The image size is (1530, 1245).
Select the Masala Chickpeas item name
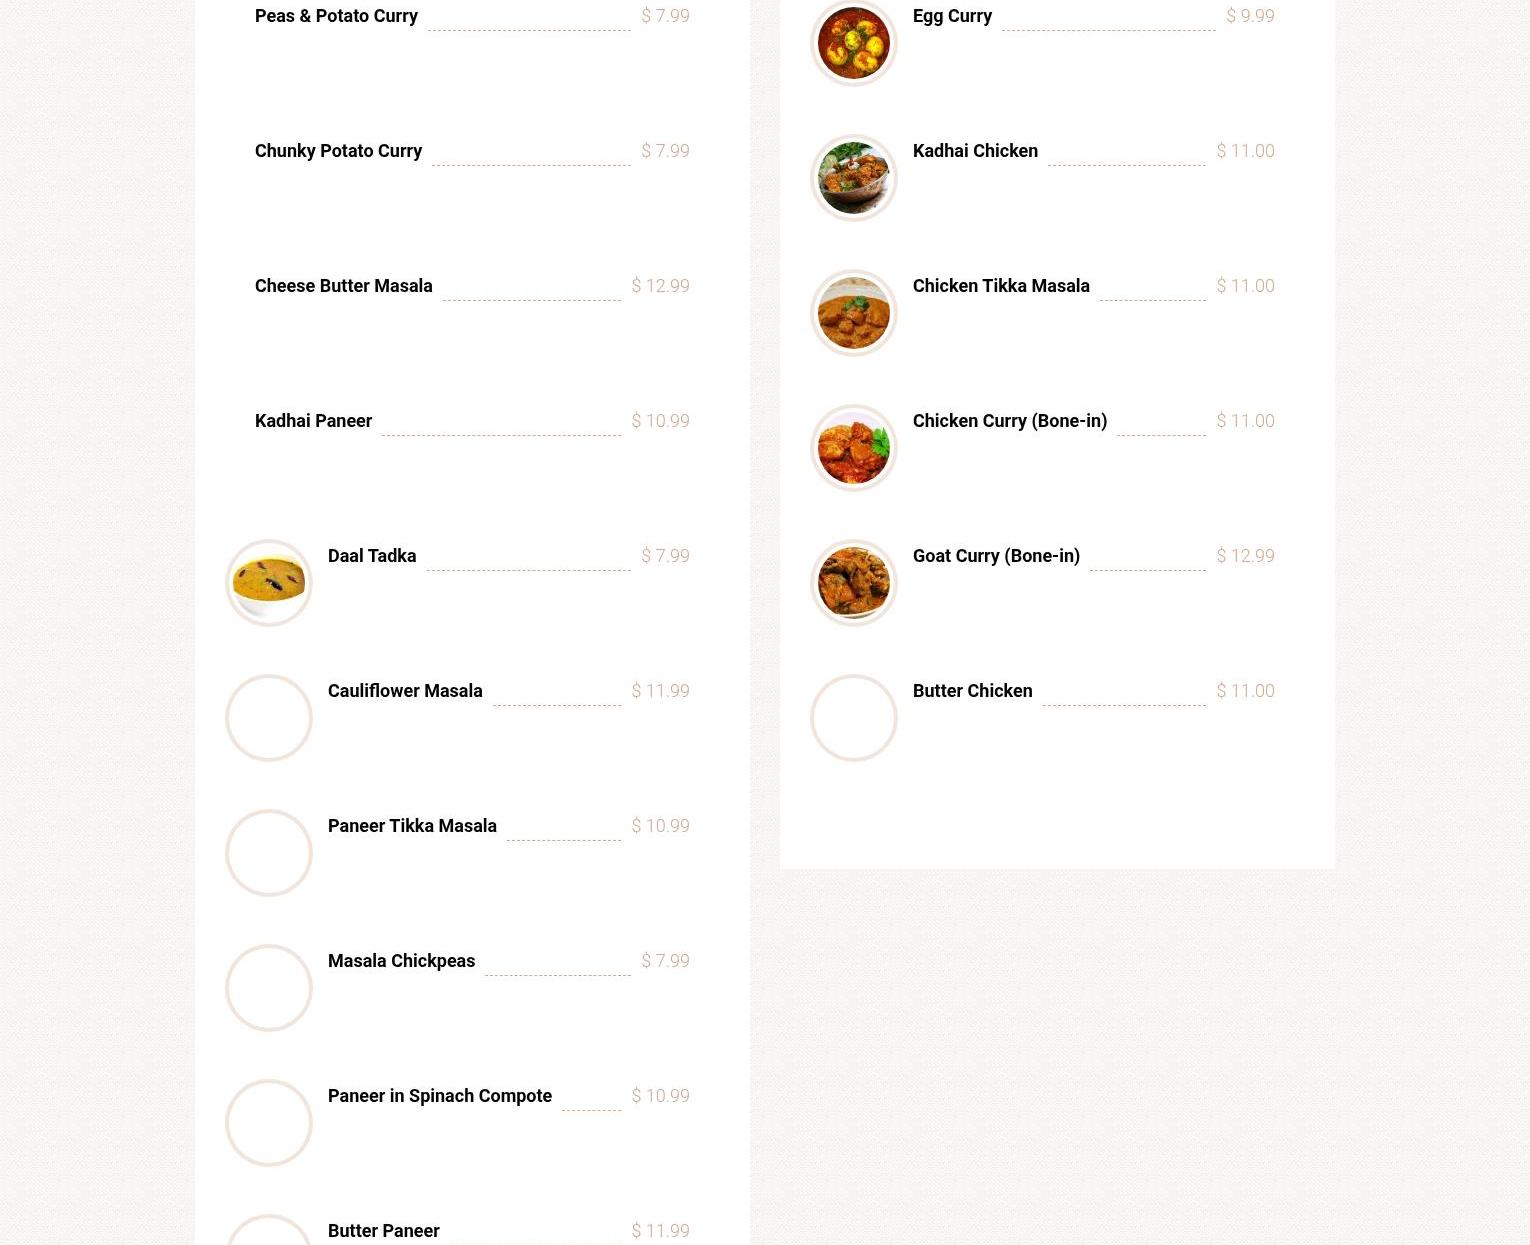click(x=401, y=961)
